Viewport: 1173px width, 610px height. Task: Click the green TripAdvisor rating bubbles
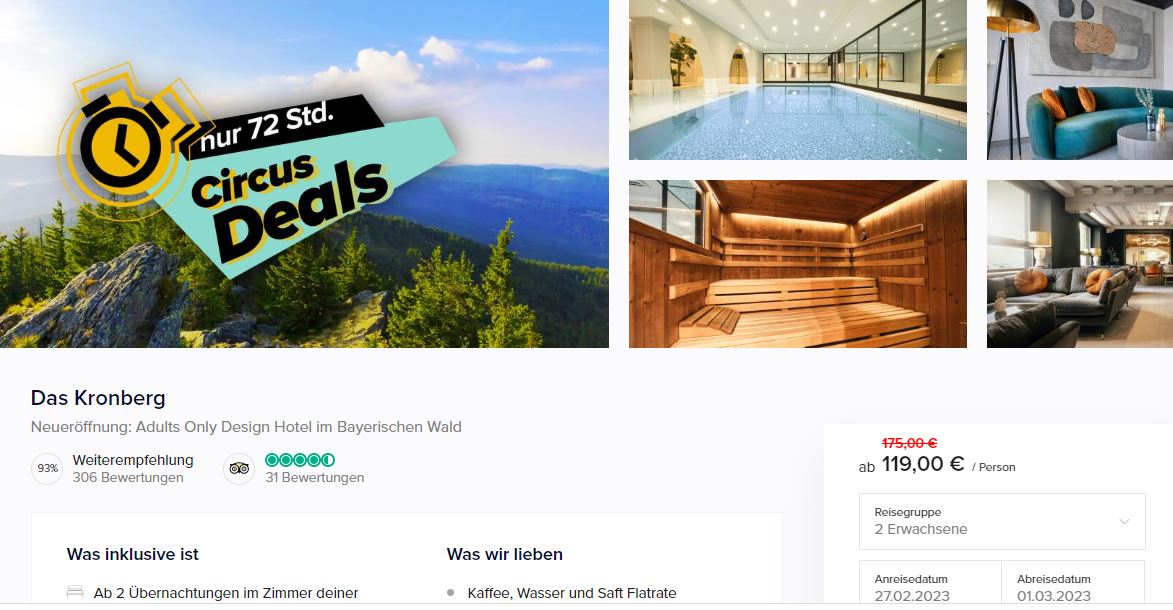(300, 460)
